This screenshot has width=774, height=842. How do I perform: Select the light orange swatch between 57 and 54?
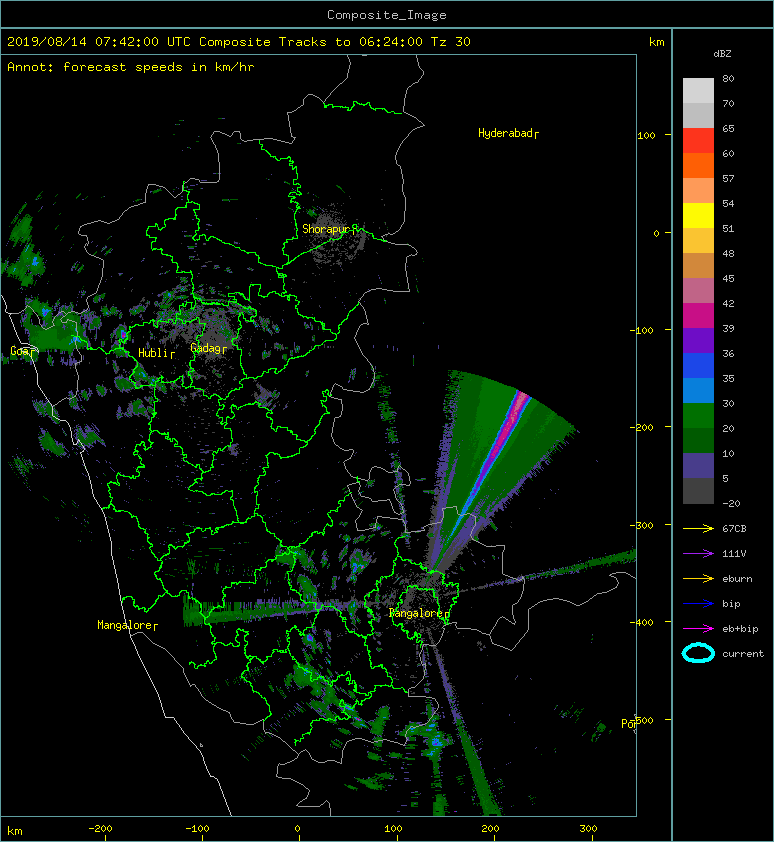698,191
